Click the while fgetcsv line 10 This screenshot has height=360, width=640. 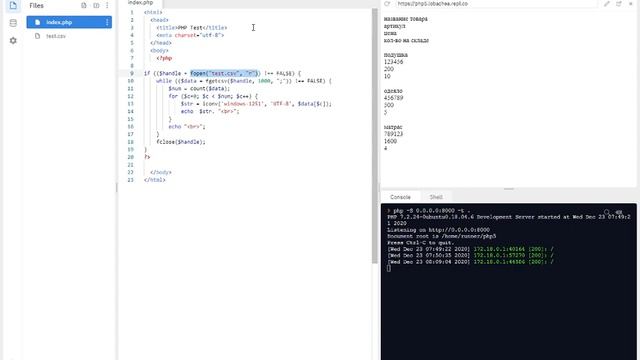[244, 81]
